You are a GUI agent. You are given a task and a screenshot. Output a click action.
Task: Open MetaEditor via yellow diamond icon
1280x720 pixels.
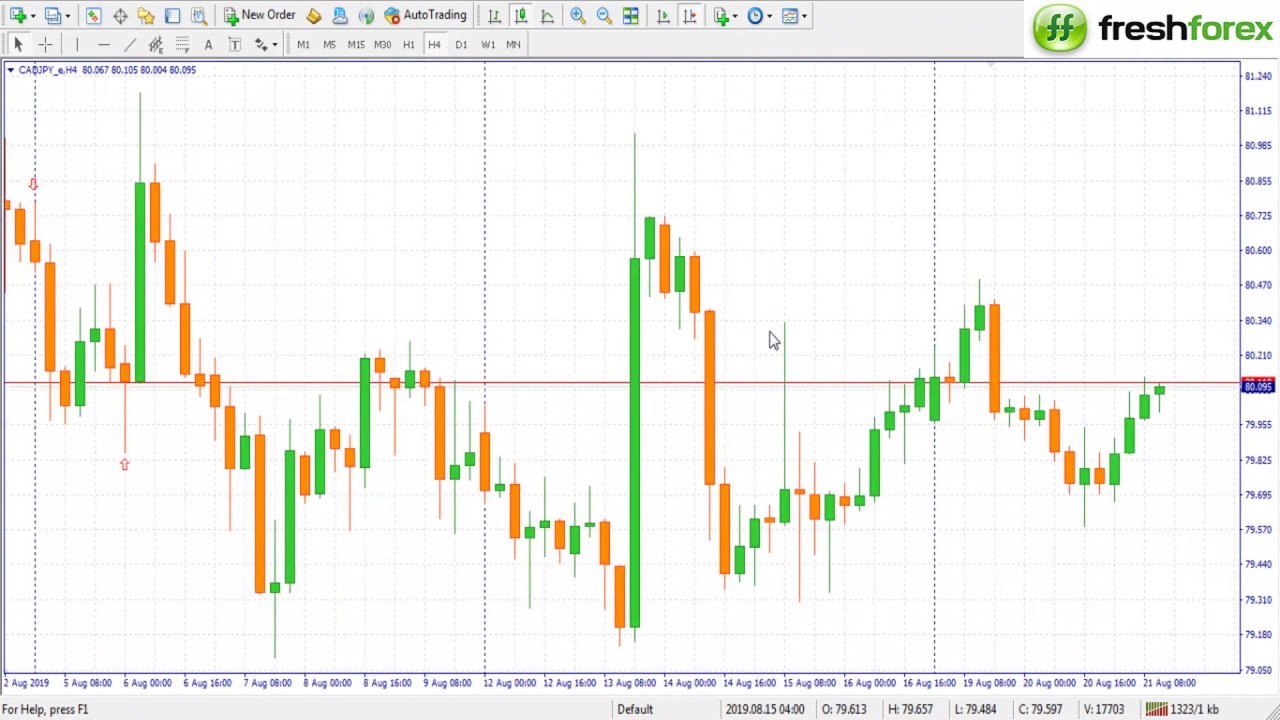click(x=314, y=15)
